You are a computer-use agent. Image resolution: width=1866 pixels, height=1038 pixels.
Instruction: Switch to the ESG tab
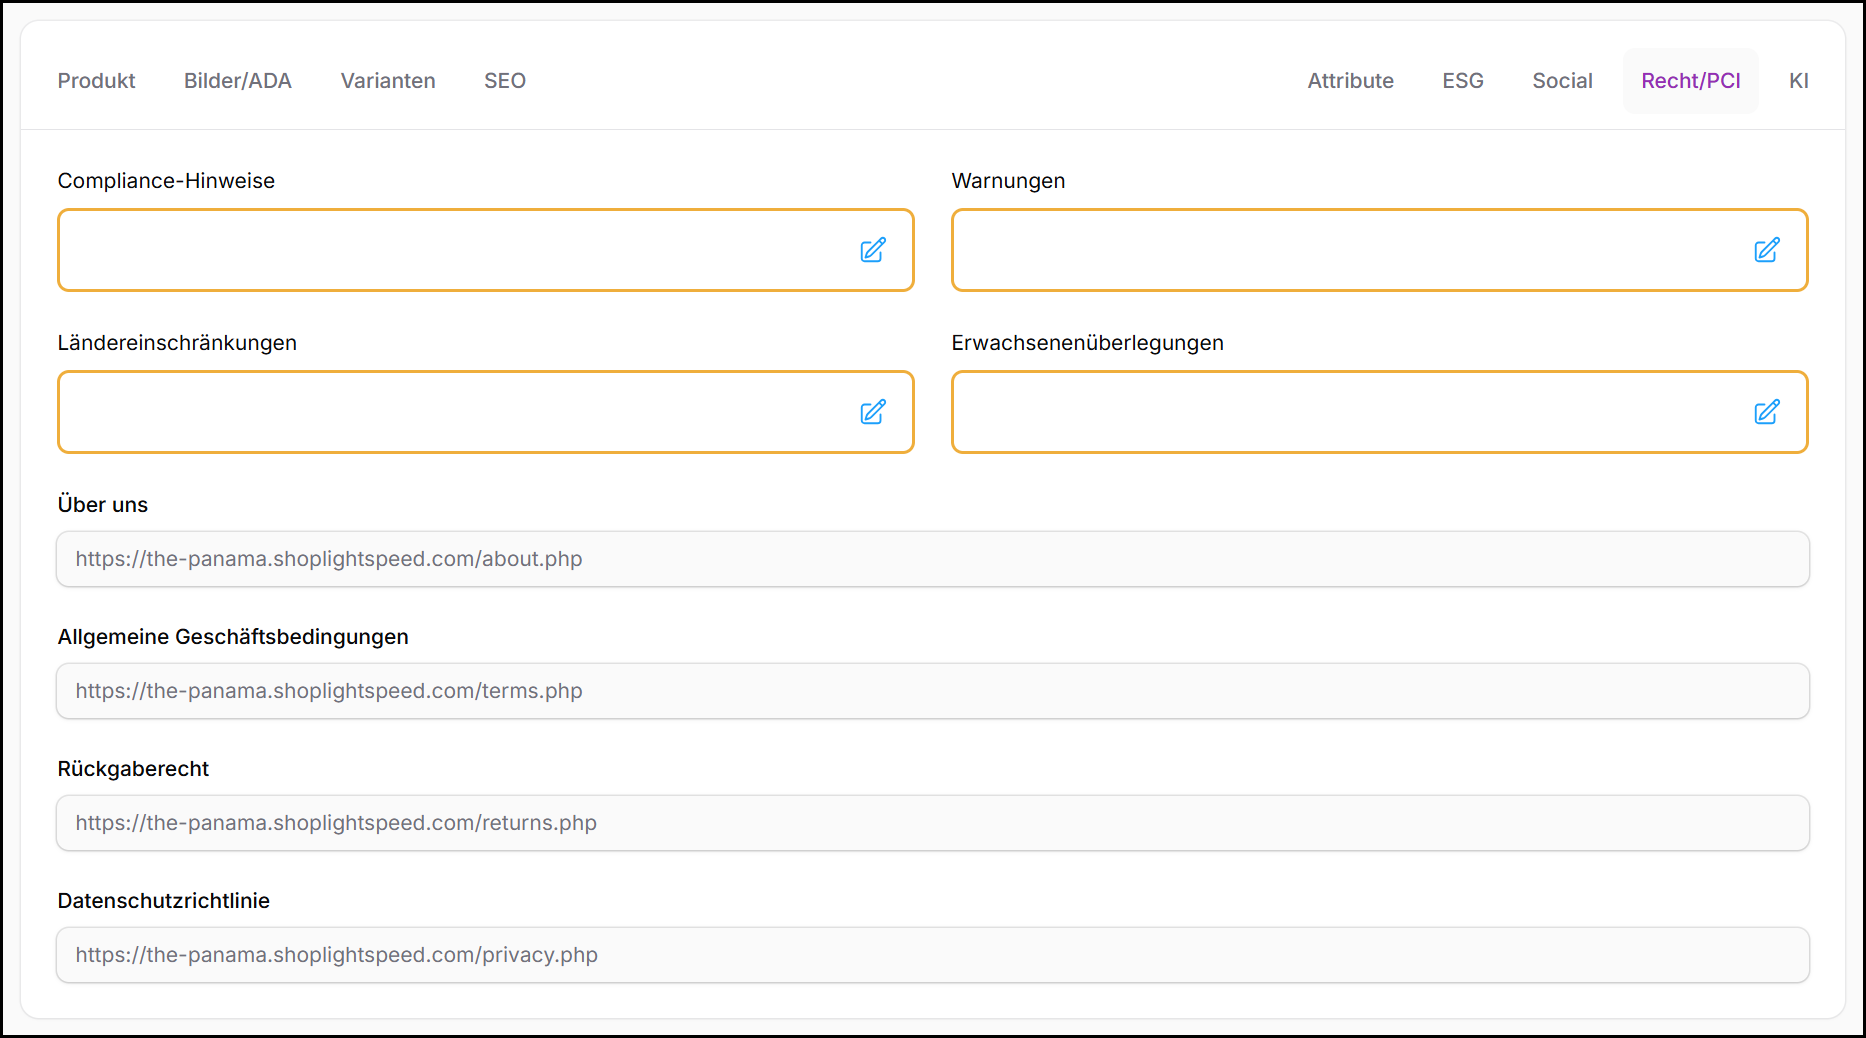tap(1462, 81)
